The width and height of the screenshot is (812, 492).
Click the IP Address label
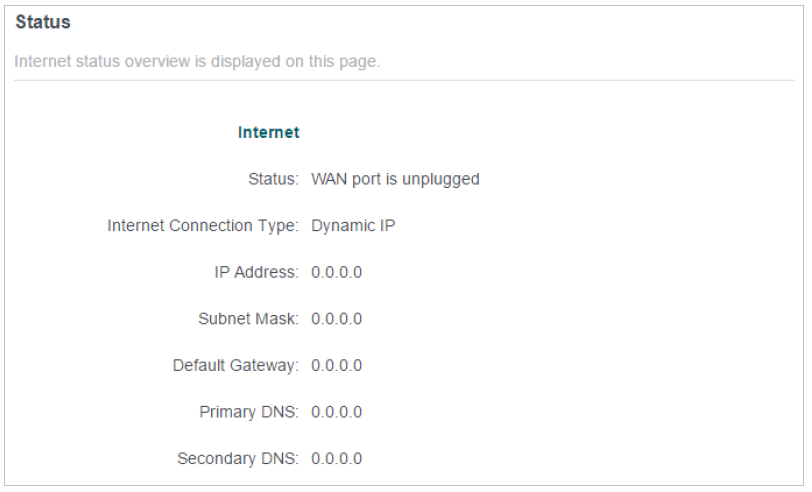(255, 272)
